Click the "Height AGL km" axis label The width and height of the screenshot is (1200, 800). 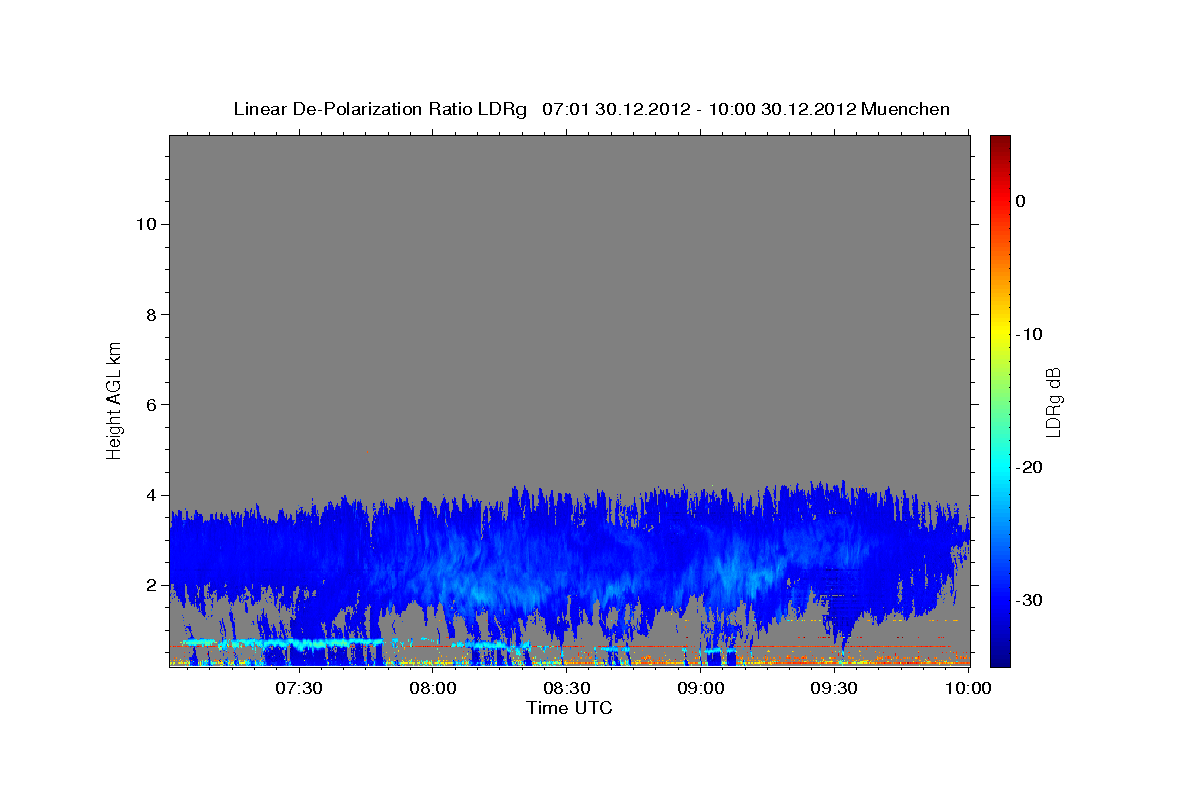coord(115,400)
